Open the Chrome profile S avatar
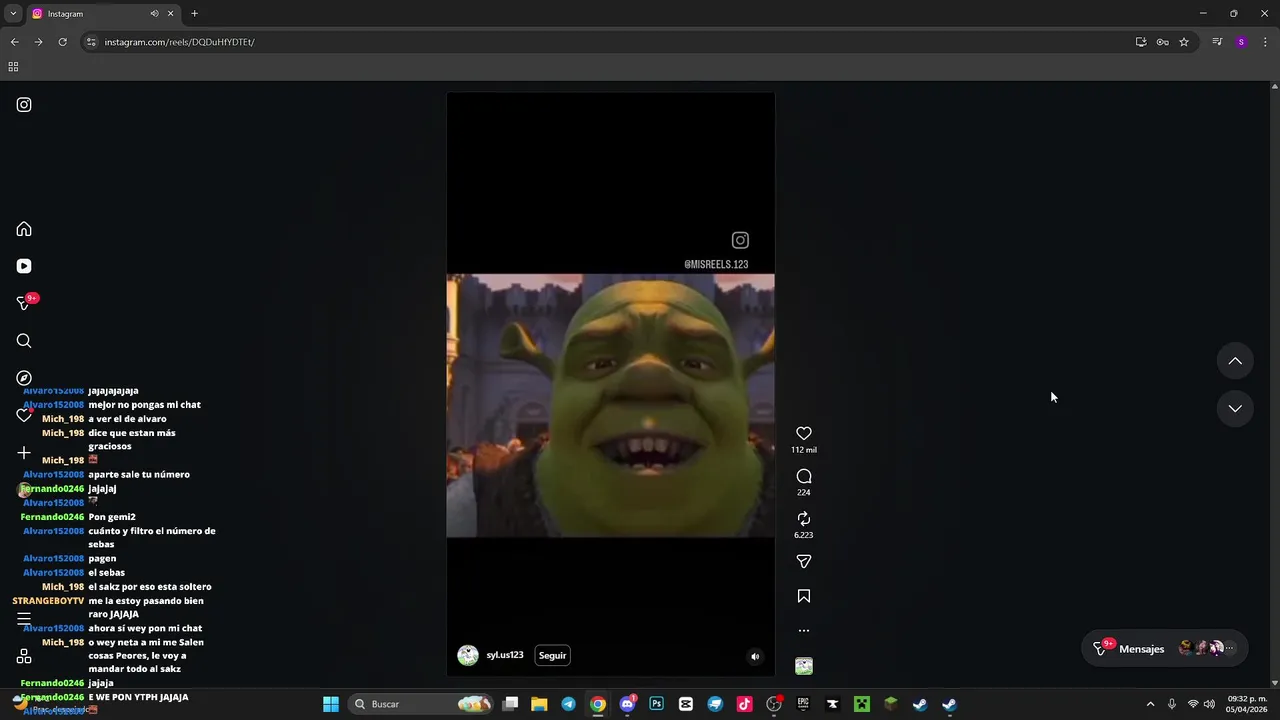Image resolution: width=1280 pixels, height=720 pixels. (x=1241, y=42)
